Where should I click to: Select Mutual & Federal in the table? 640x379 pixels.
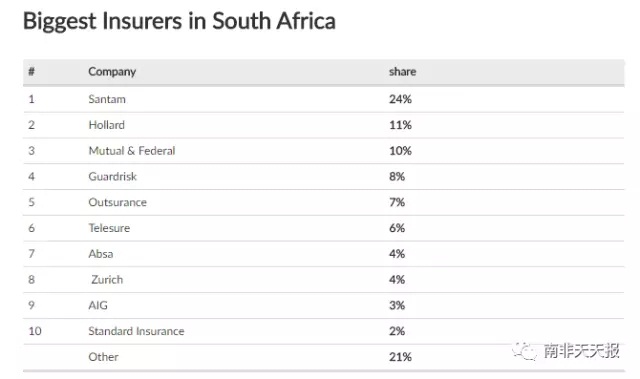[132, 151]
